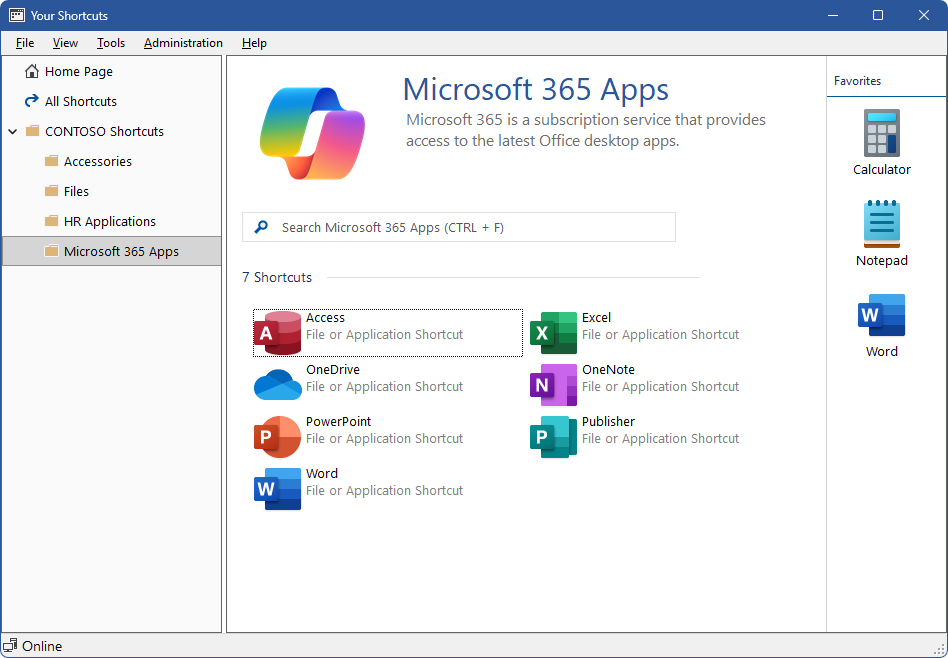Open Calculator from Favorites panel
This screenshot has width=948, height=658.
point(881,134)
